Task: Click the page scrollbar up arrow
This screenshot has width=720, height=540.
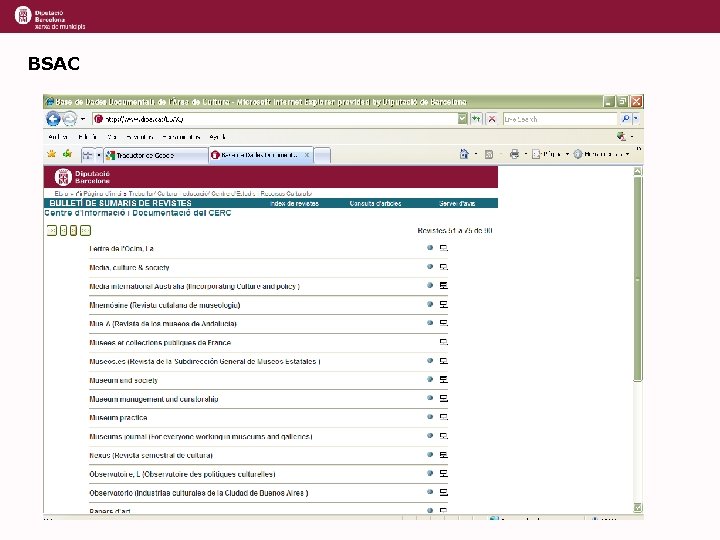Action: (637, 171)
